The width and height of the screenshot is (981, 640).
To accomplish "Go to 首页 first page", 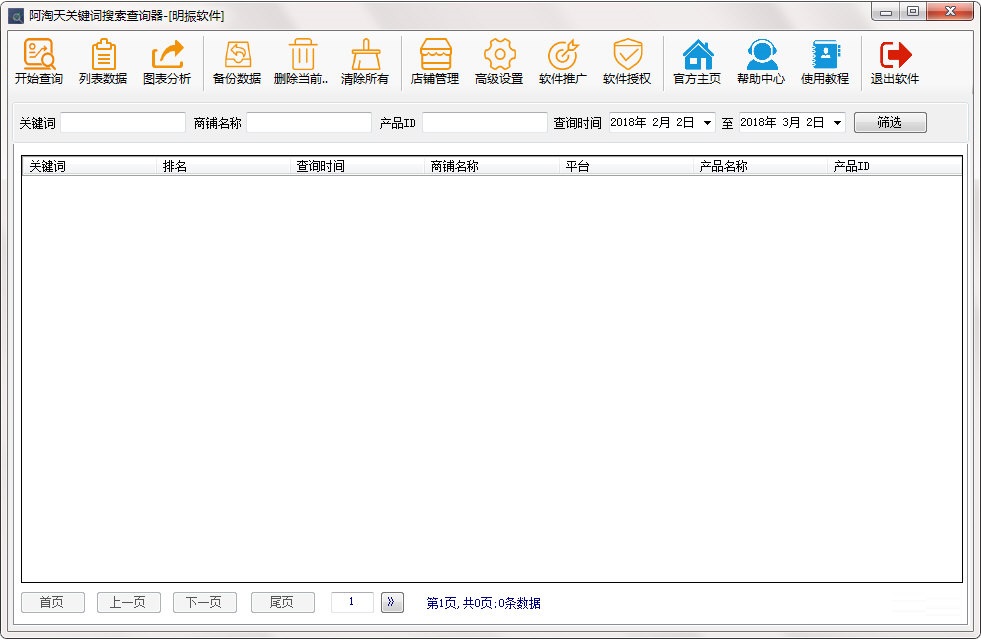I will (x=52, y=602).
